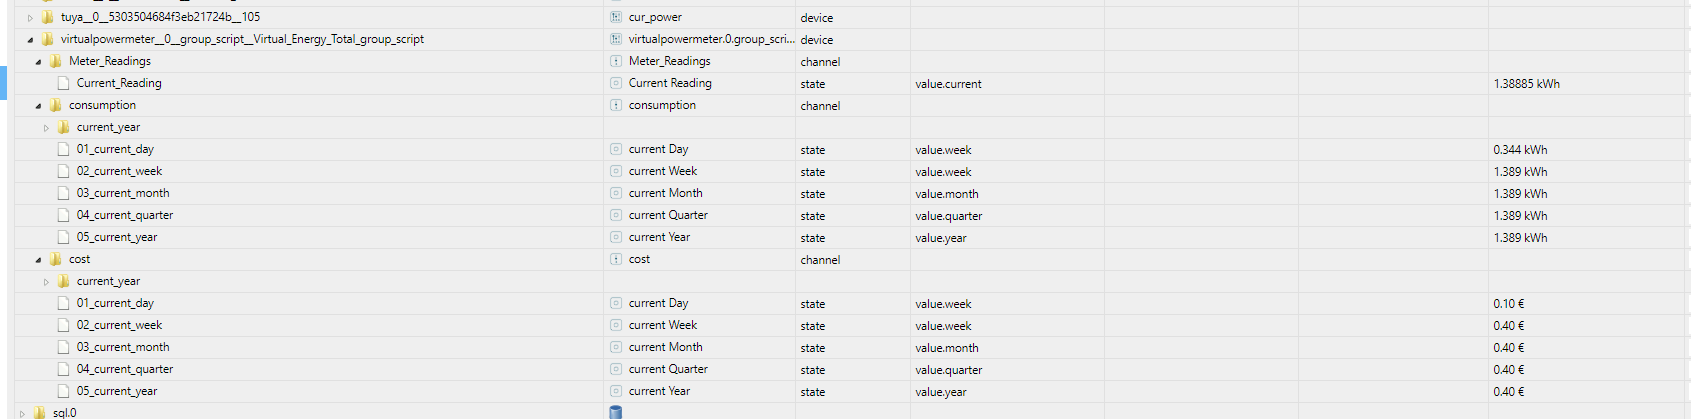Screen dimensions: 1691x419
Task: Click the Current Reading state icon
Action: (x=616, y=83)
